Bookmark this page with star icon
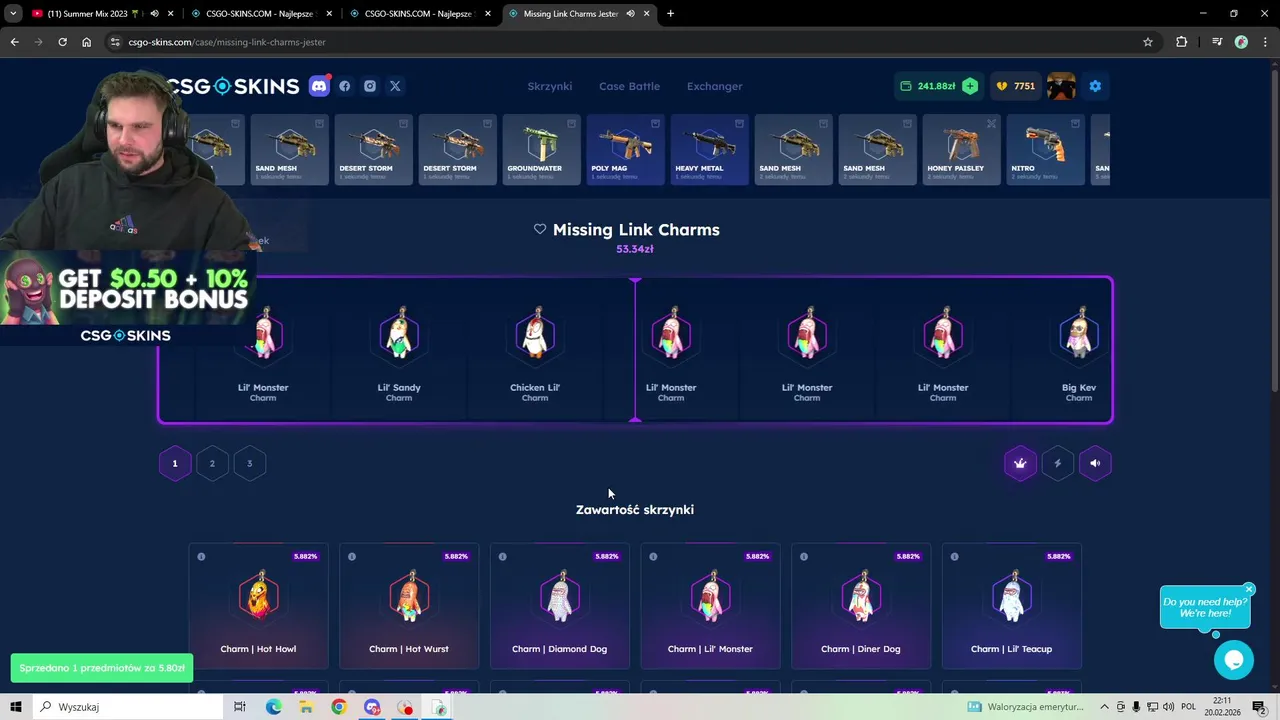 [1148, 42]
